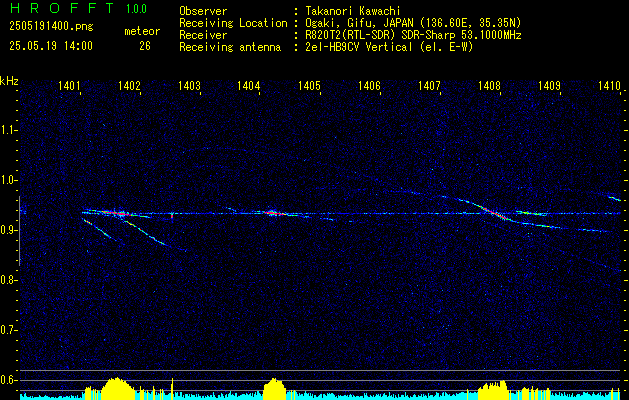Click the date stamp 25.05.19 14:00
Image resolution: width=629 pixels, height=400 pixels.
pos(51,46)
